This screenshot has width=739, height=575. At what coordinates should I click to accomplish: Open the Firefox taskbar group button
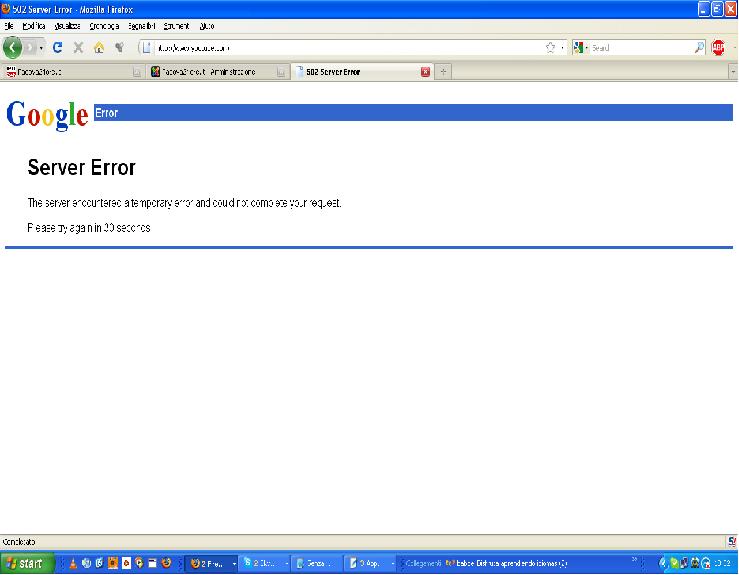(x=211, y=563)
